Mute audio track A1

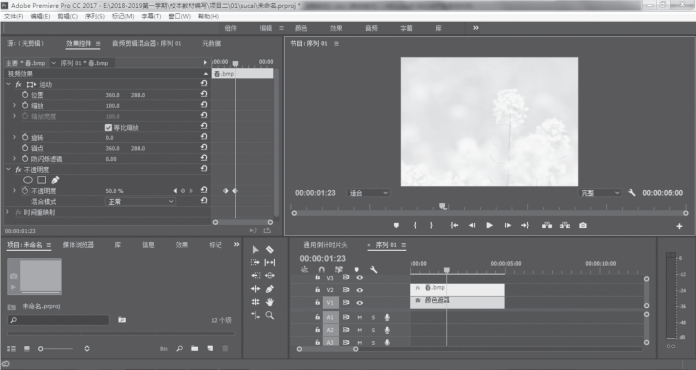pos(360,317)
